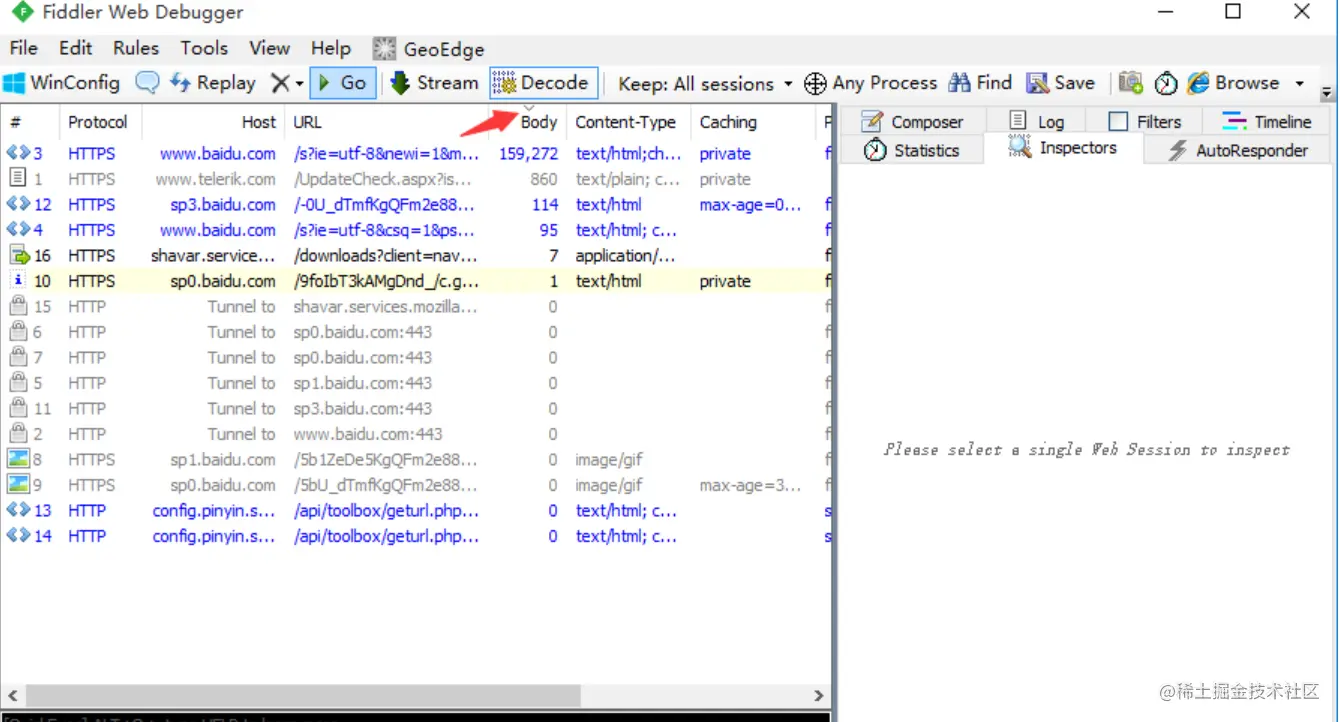Sort by Content-Type column header

[x=626, y=122]
